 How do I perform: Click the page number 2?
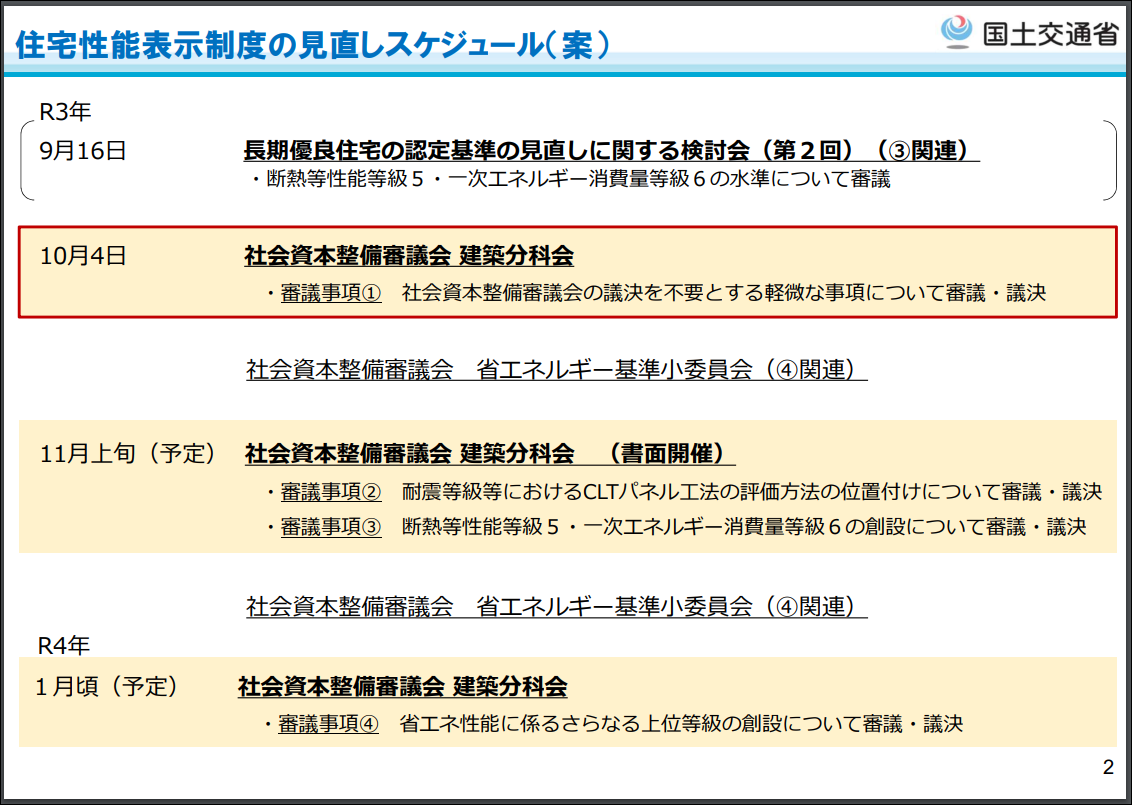point(1108,767)
